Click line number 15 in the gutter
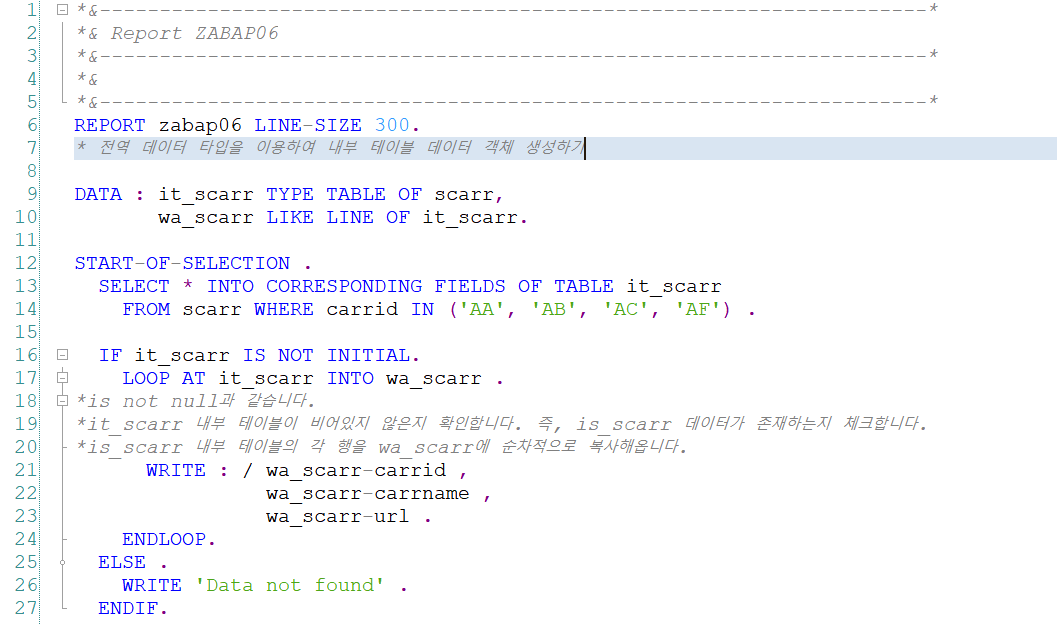This screenshot has width=1057, height=625. click(x=26, y=332)
